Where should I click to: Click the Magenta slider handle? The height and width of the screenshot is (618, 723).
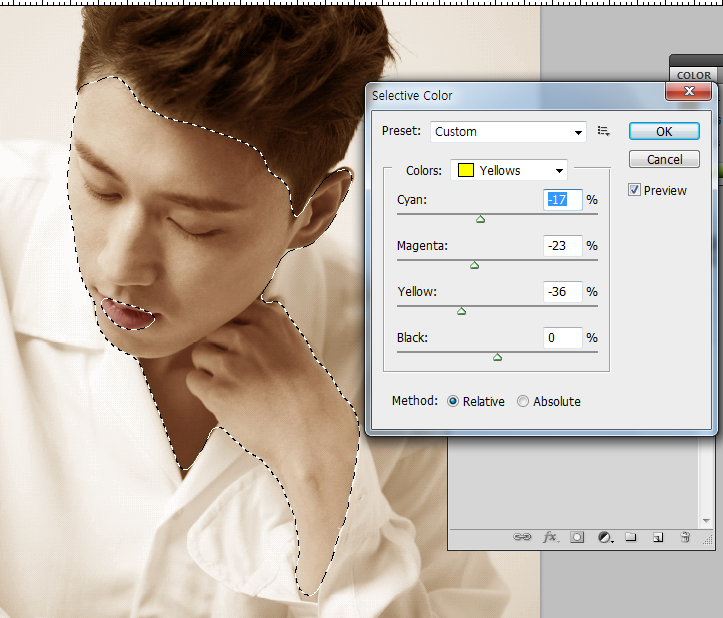(474, 265)
